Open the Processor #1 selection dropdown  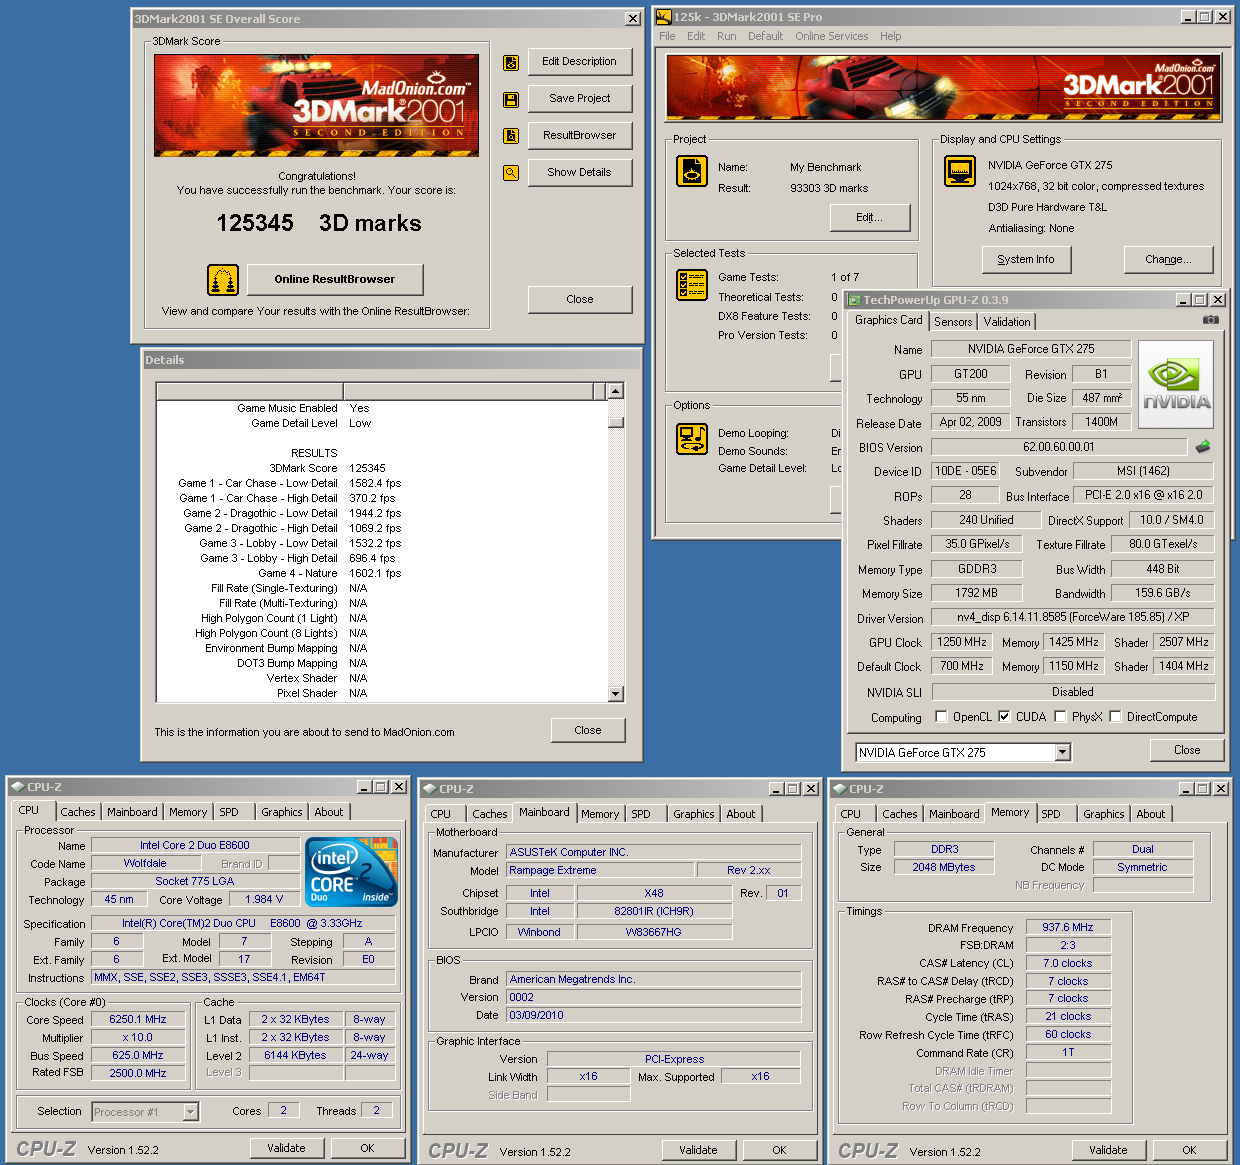point(190,1111)
